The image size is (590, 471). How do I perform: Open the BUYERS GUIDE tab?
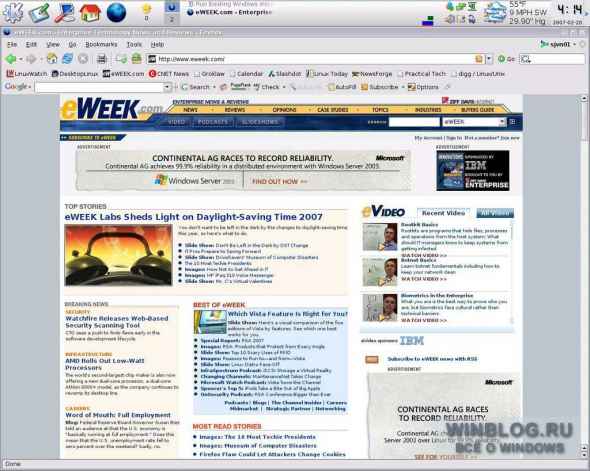pyautogui.click(x=477, y=110)
